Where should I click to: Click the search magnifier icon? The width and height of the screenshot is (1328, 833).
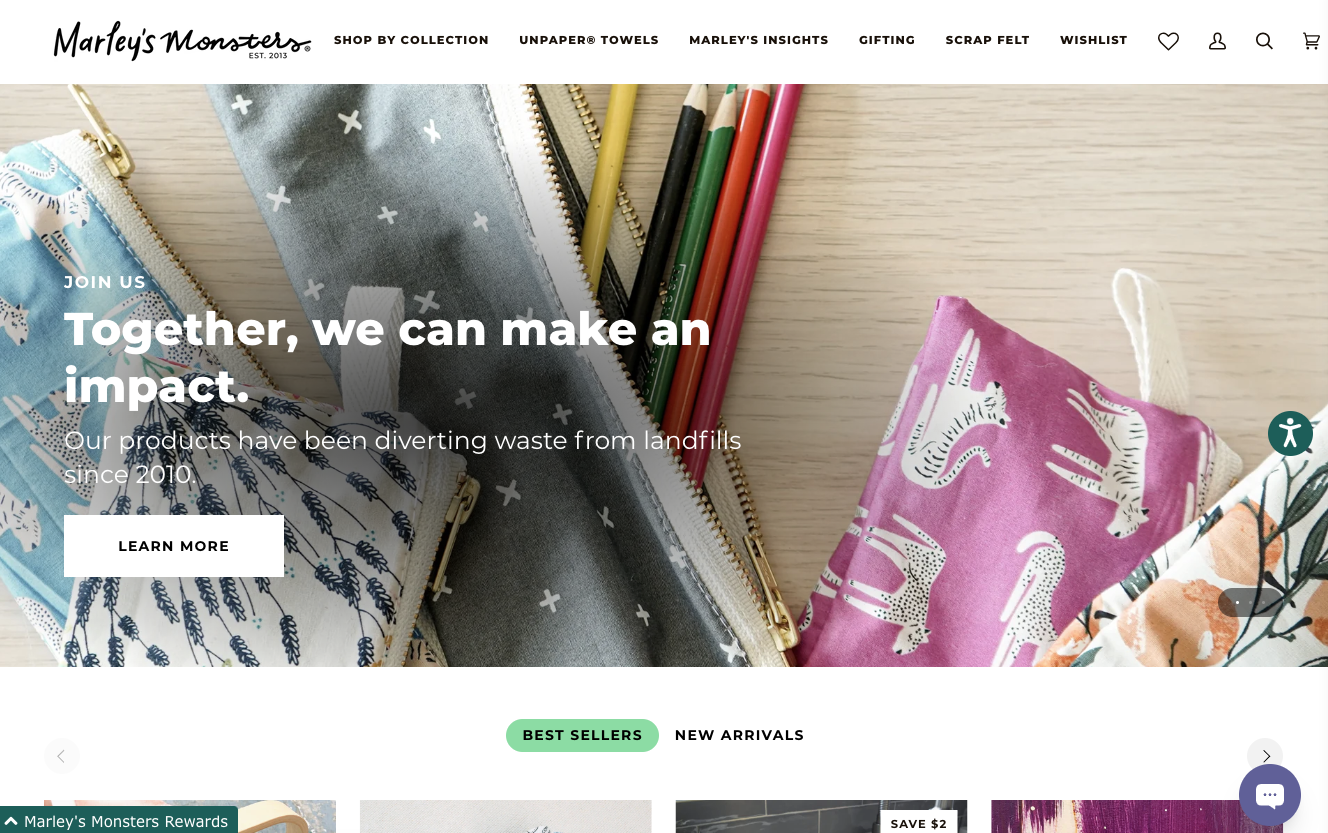click(1264, 41)
